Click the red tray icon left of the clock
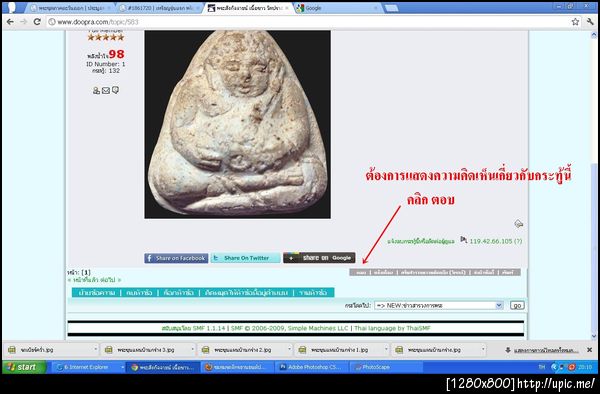This screenshot has width=600, height=394. coord(572,367)
